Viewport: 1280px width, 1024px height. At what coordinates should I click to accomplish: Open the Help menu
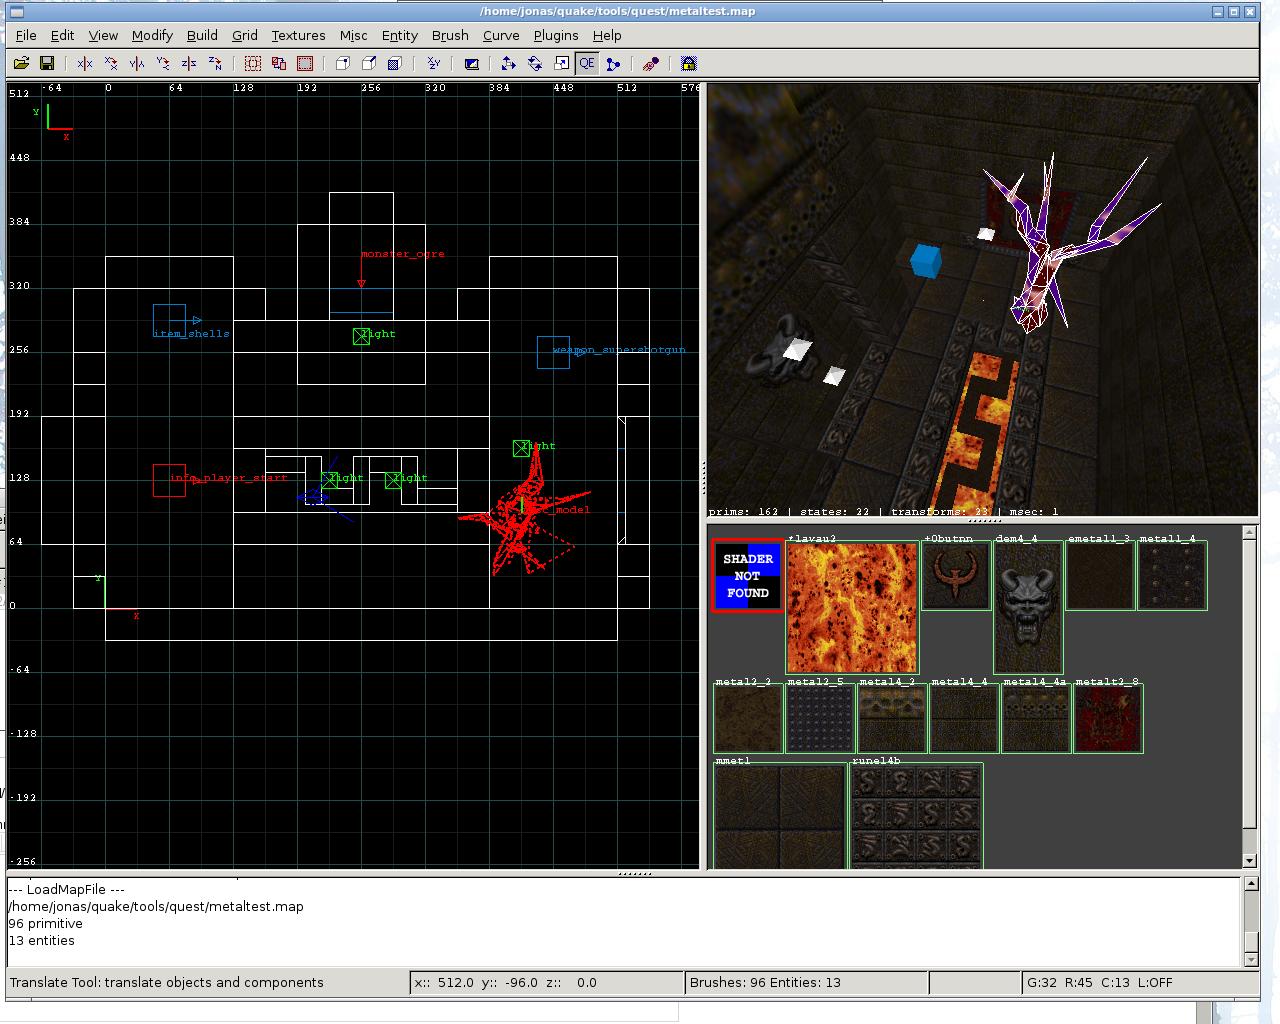tap(607, 35)
